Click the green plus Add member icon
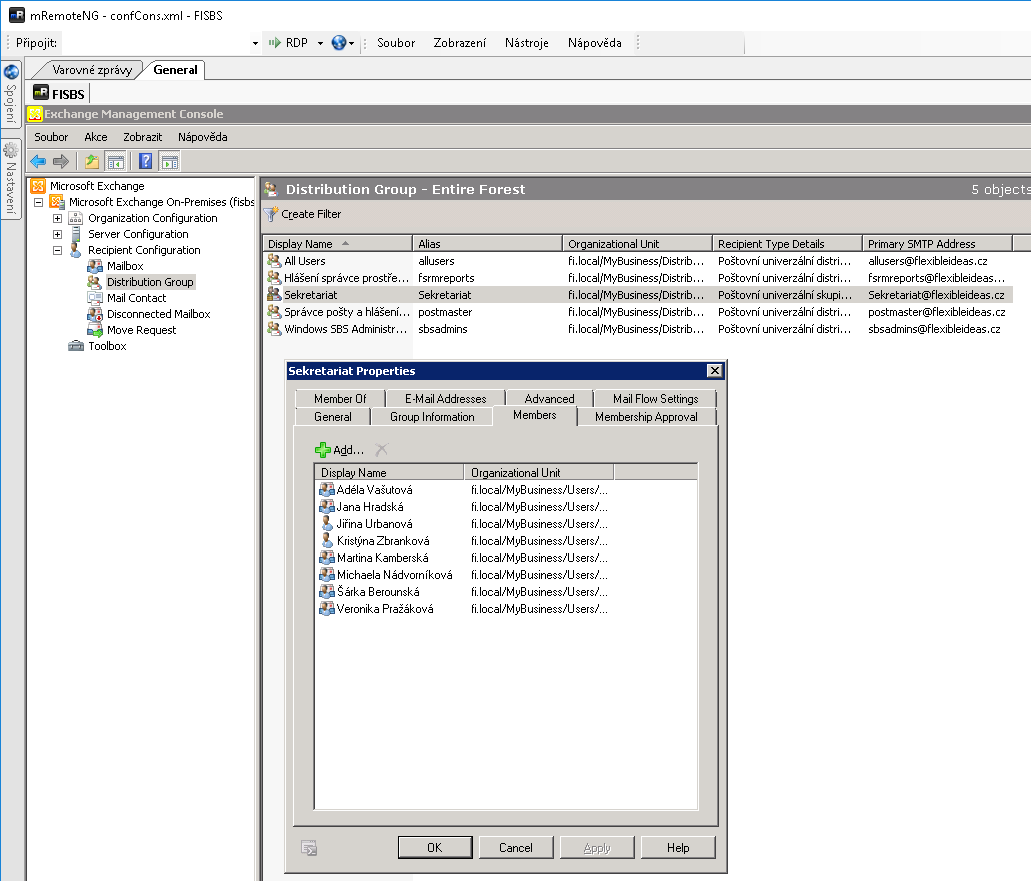The height and width of the screenshot is (881, 1031). pyautogui.click(x=323, y=450)
